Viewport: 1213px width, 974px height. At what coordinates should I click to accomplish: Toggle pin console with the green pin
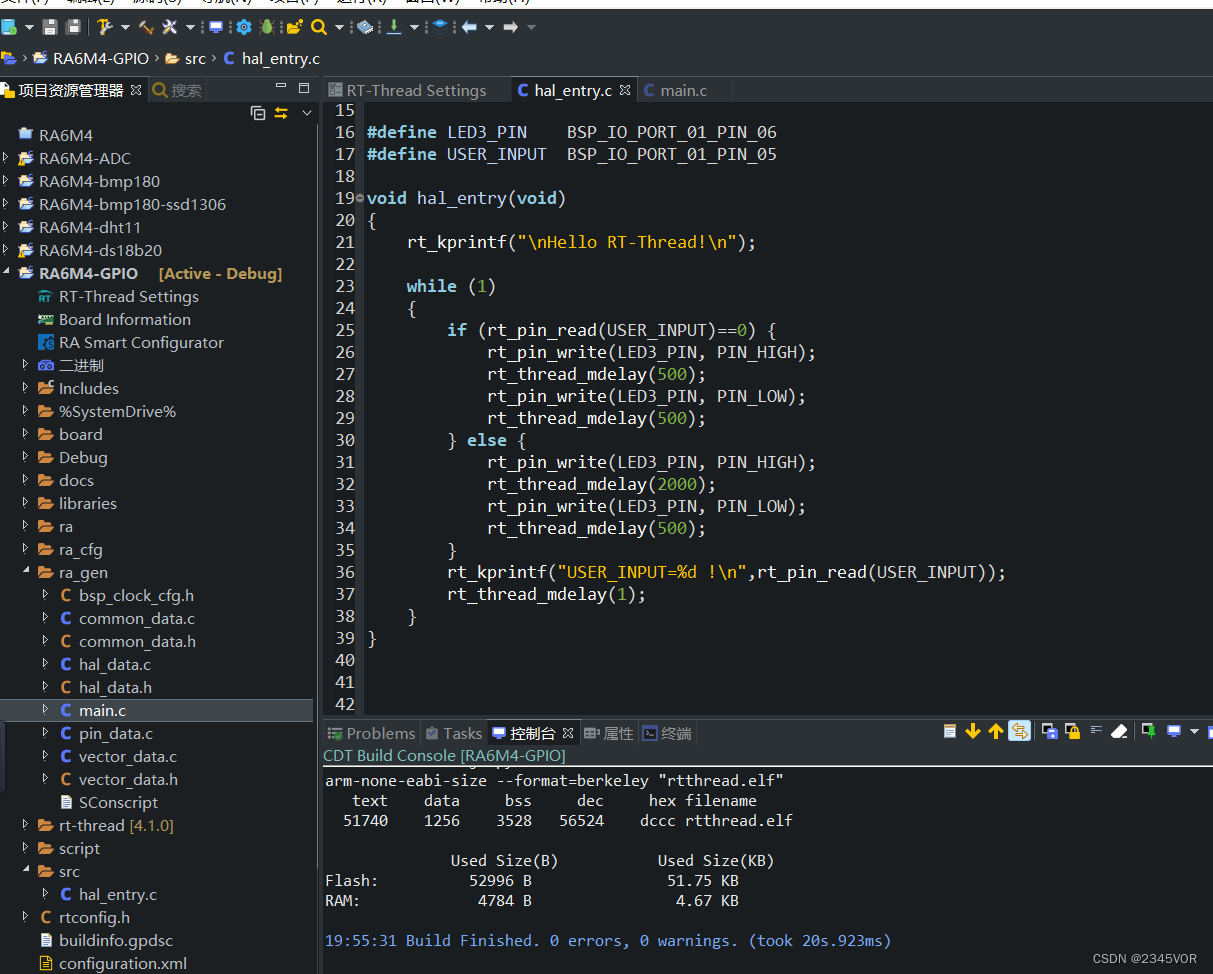tap(1149, 732)
